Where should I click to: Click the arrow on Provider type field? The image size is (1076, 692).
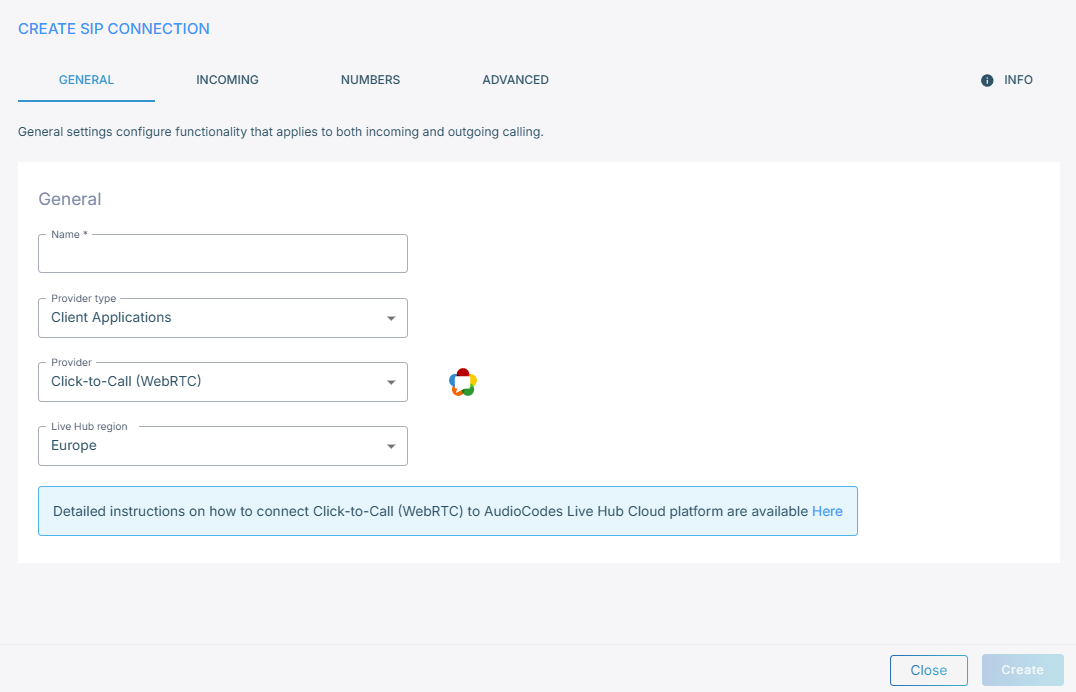[x=391, y=319]
